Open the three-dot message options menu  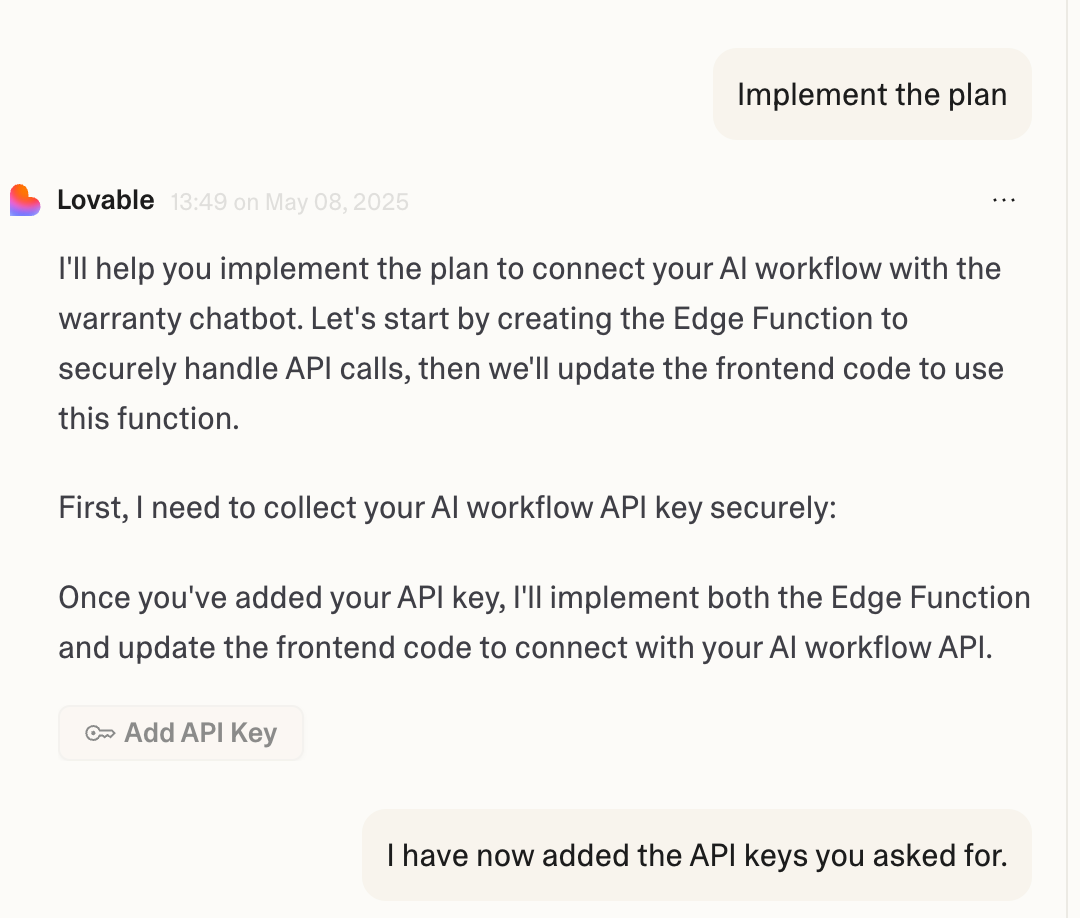pyautogui.click(x=1003, y=200)
